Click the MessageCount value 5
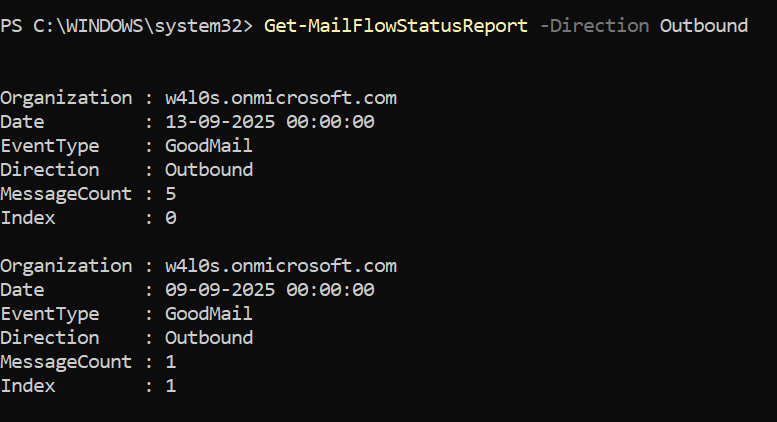 click(170, 194)
